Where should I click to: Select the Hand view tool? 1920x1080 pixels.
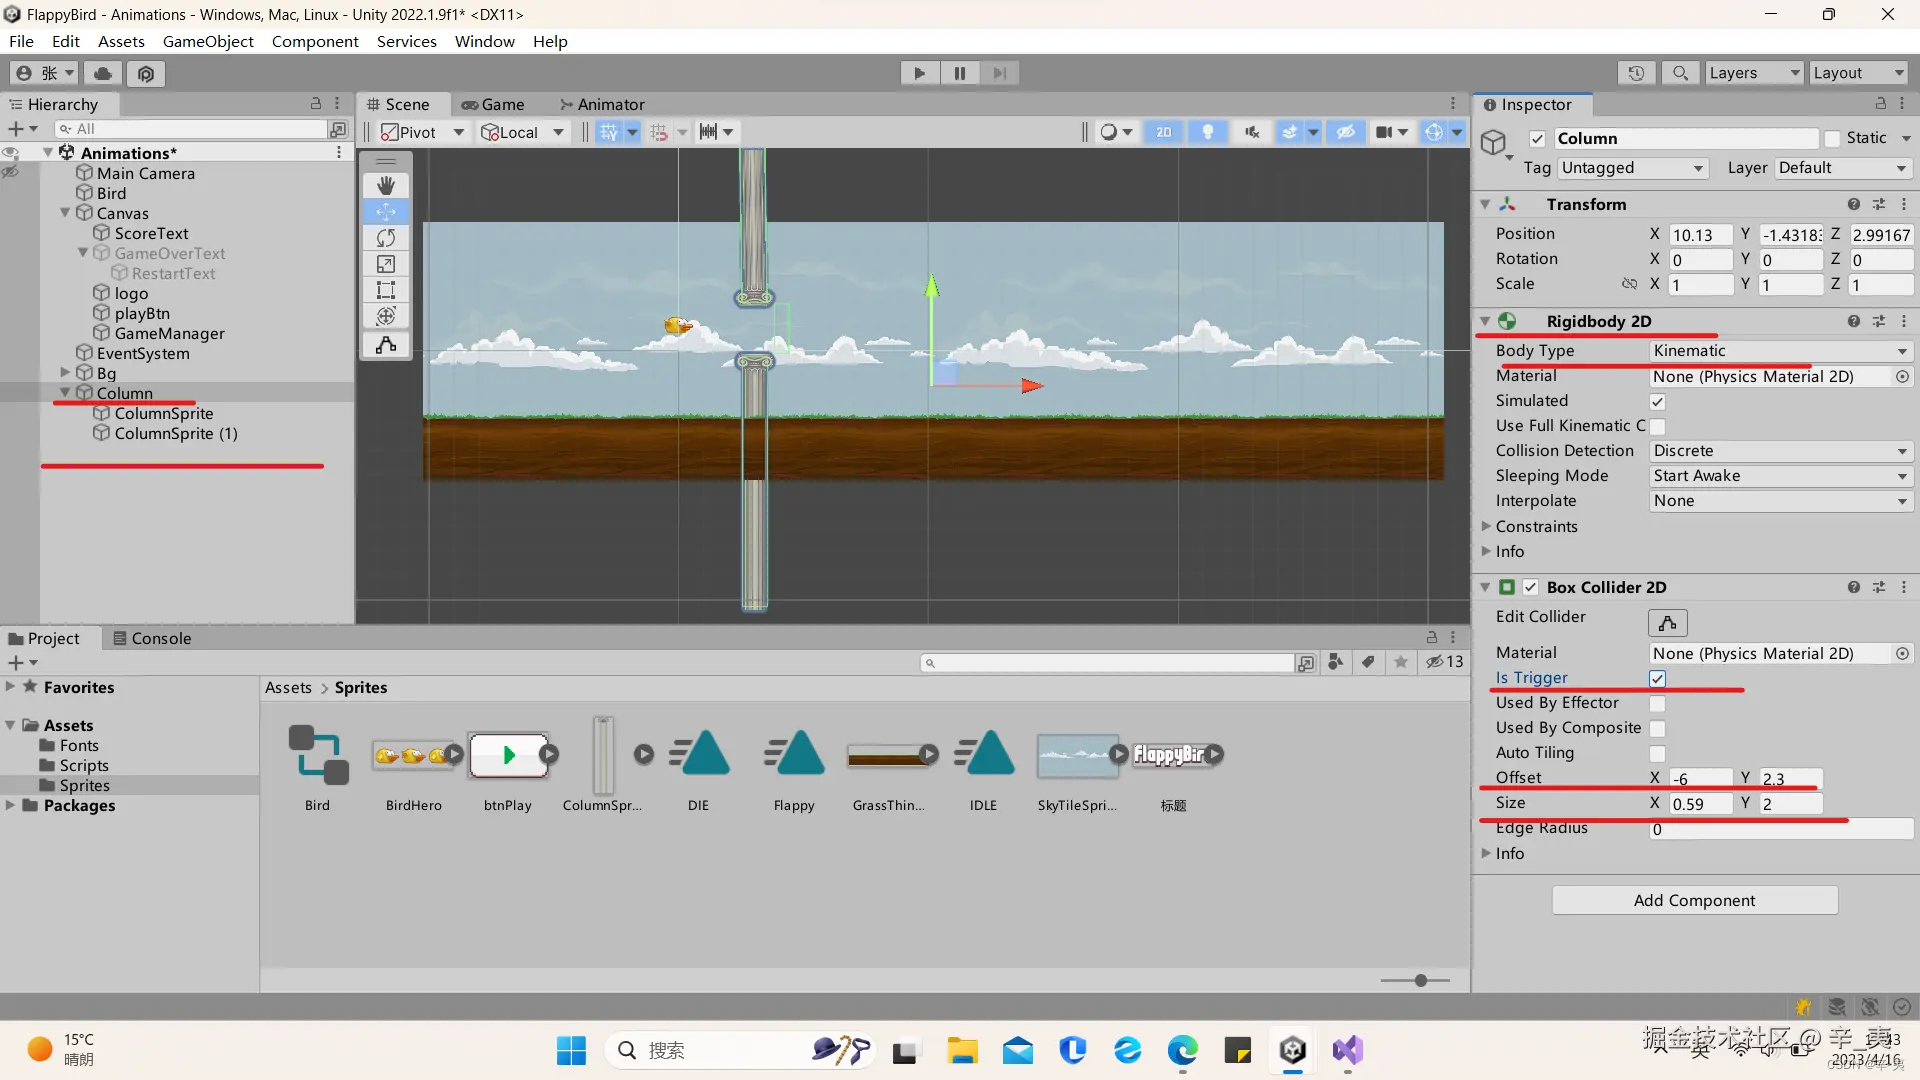click(386, 186)
